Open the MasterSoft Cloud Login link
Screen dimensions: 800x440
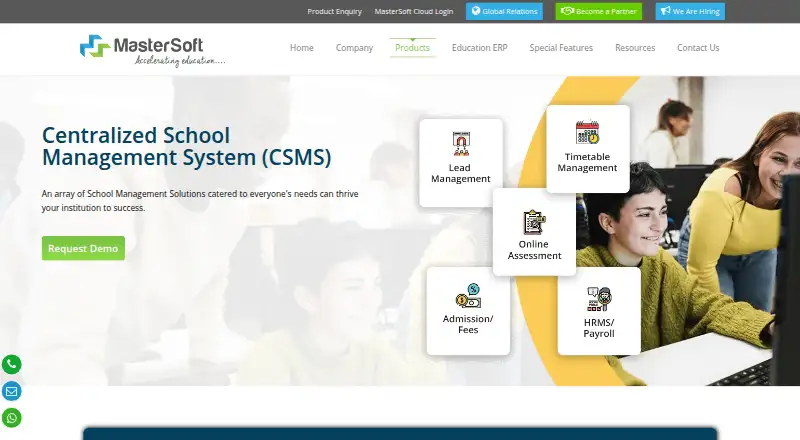pyautogui.click(x=414, y=11)
